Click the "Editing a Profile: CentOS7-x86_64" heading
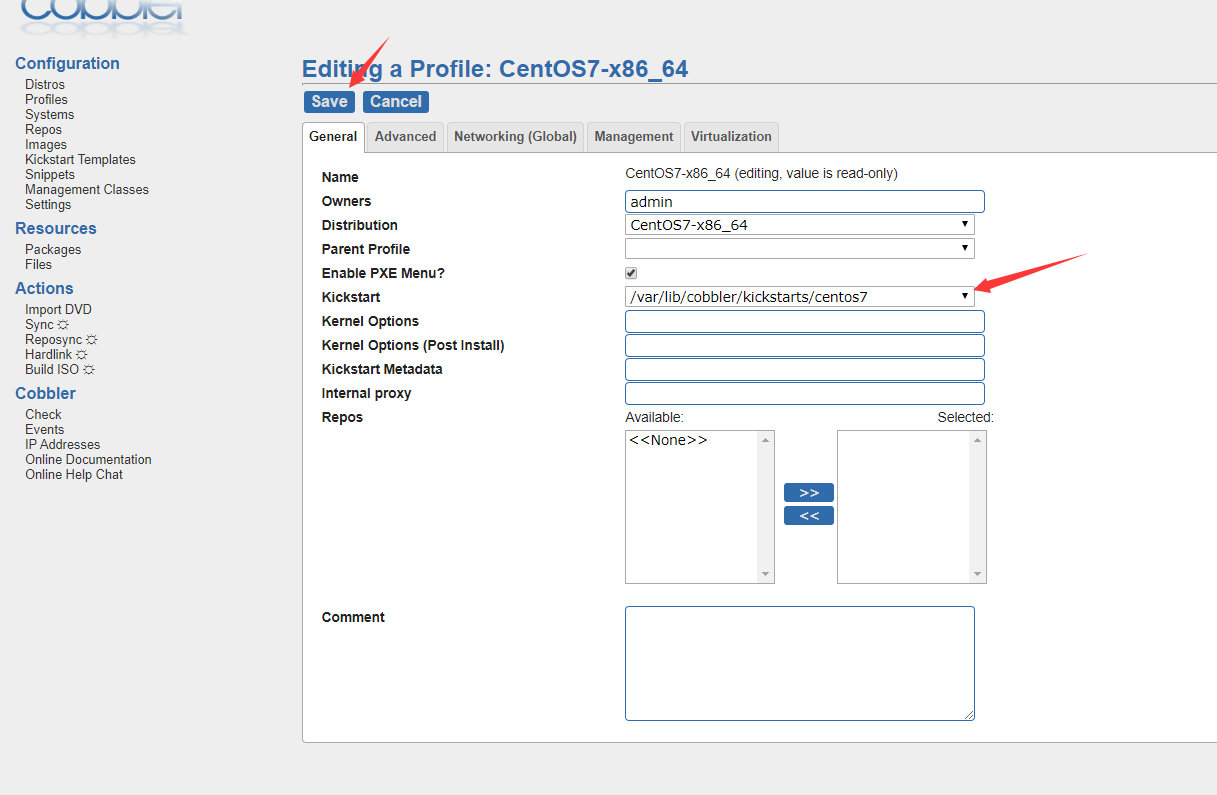 (495, 69)
